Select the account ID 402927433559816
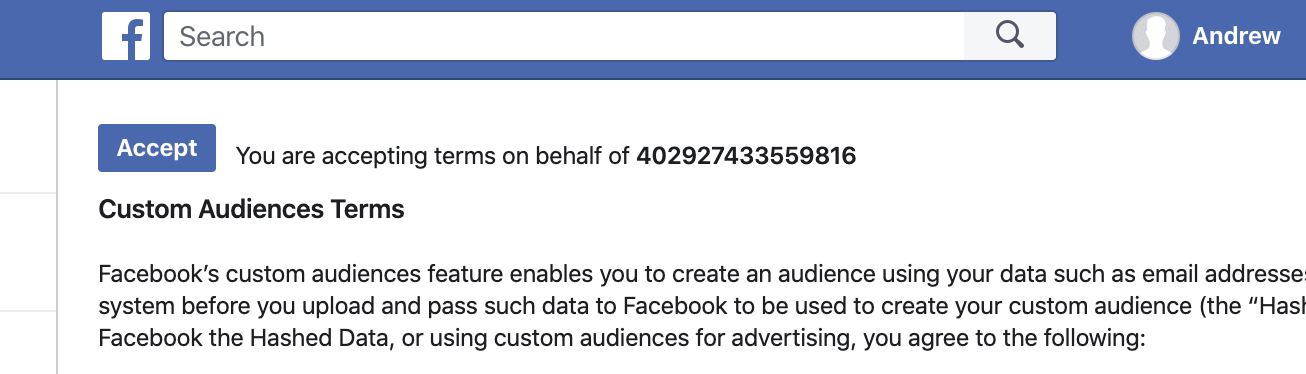This screenshot has height=374, width=1306. tap(746, 156)
